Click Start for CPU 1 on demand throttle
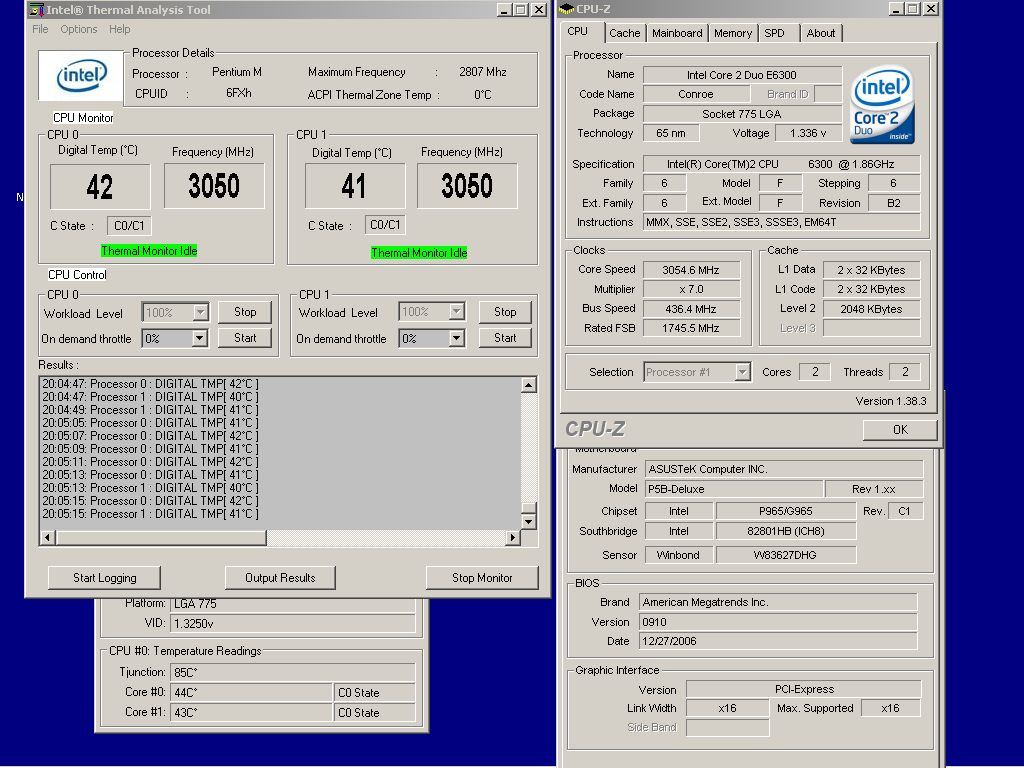1024x768 pixels. (505, 338)
